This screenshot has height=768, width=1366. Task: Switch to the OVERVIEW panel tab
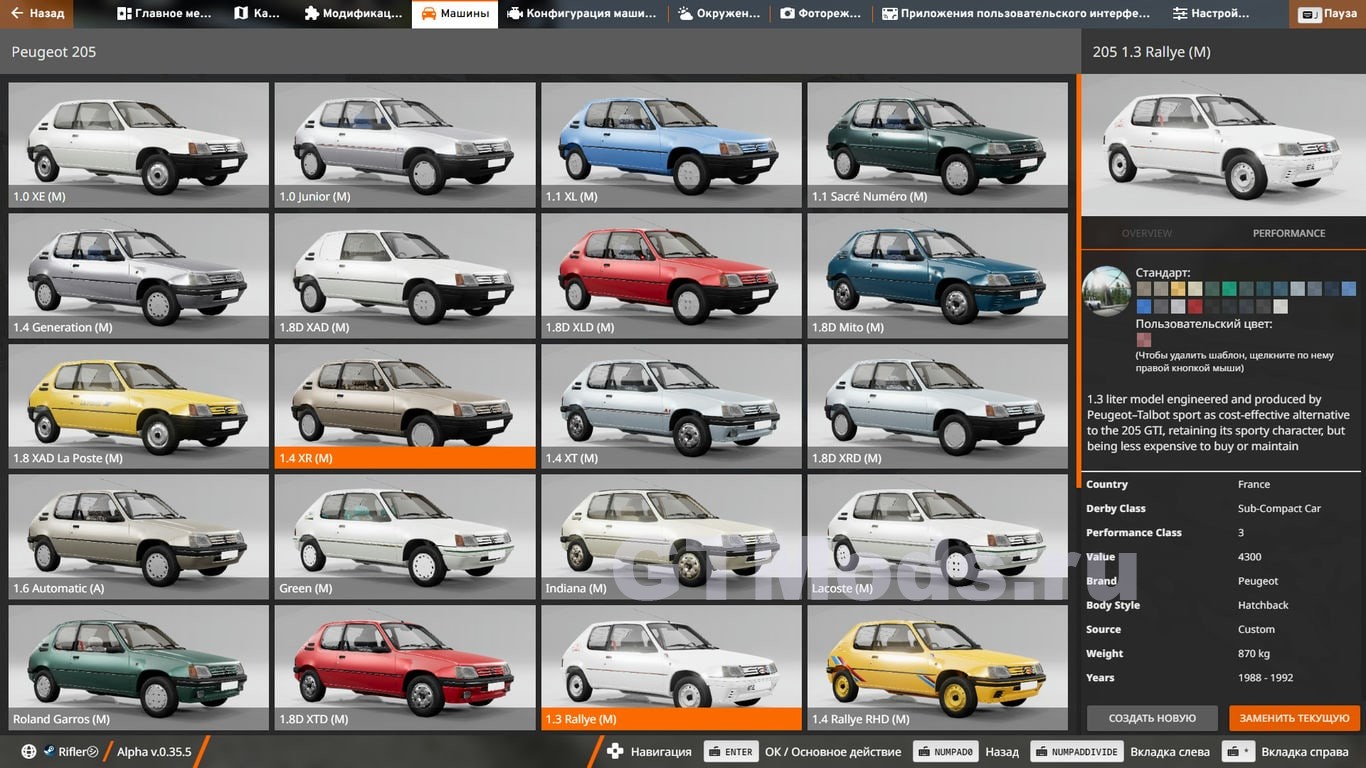(1146, 233)
